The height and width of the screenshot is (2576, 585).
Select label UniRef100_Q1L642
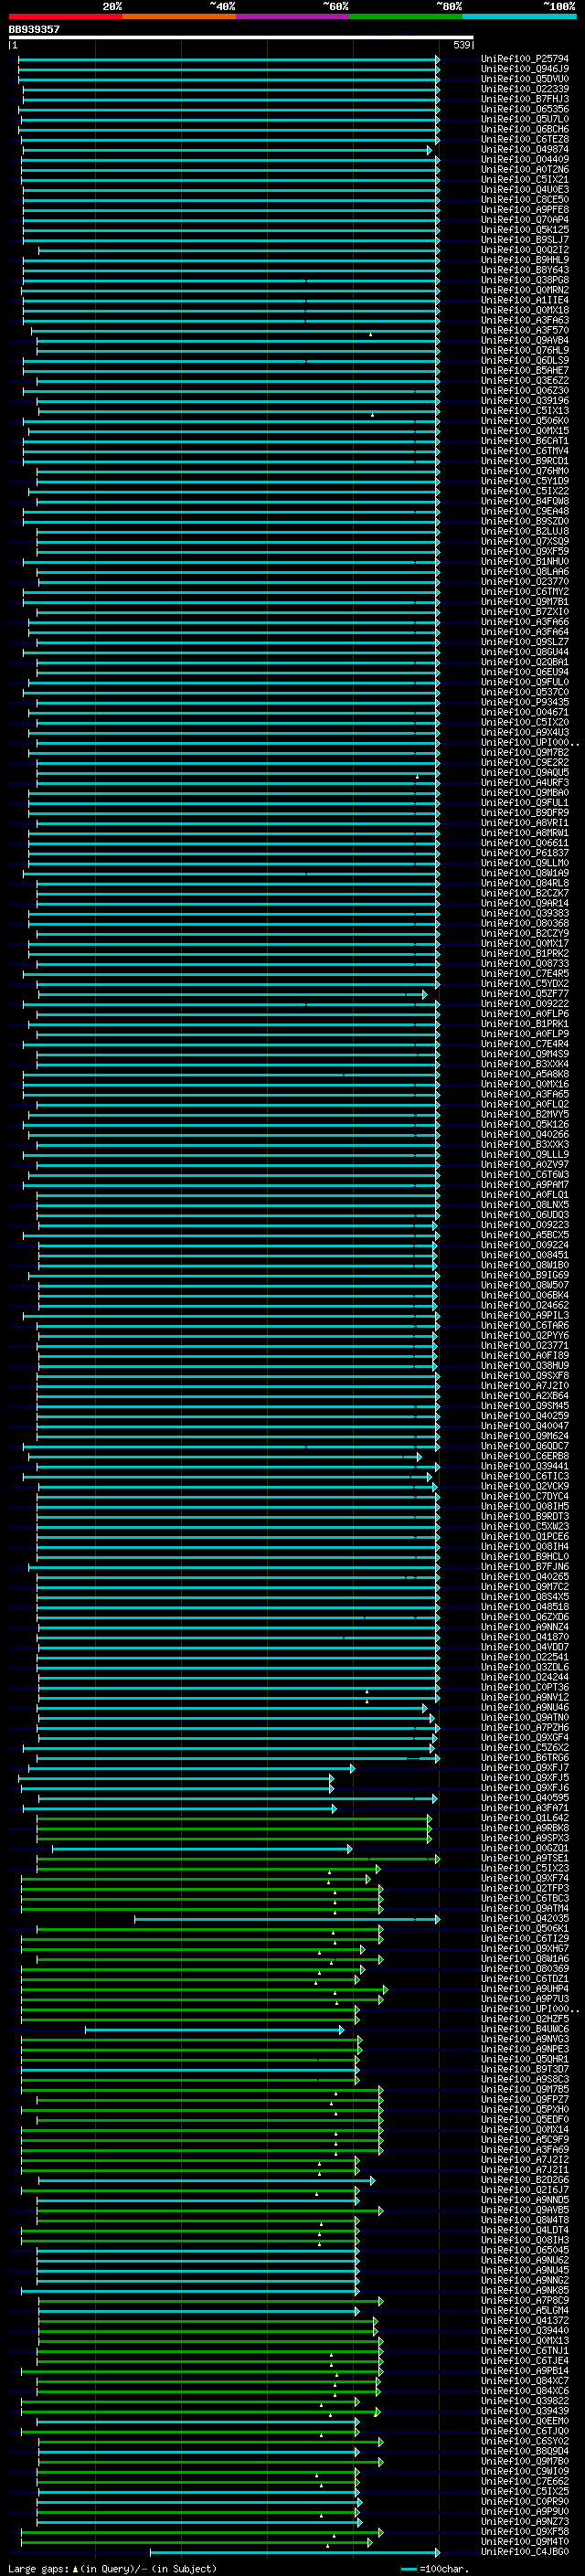[525, 1818]
